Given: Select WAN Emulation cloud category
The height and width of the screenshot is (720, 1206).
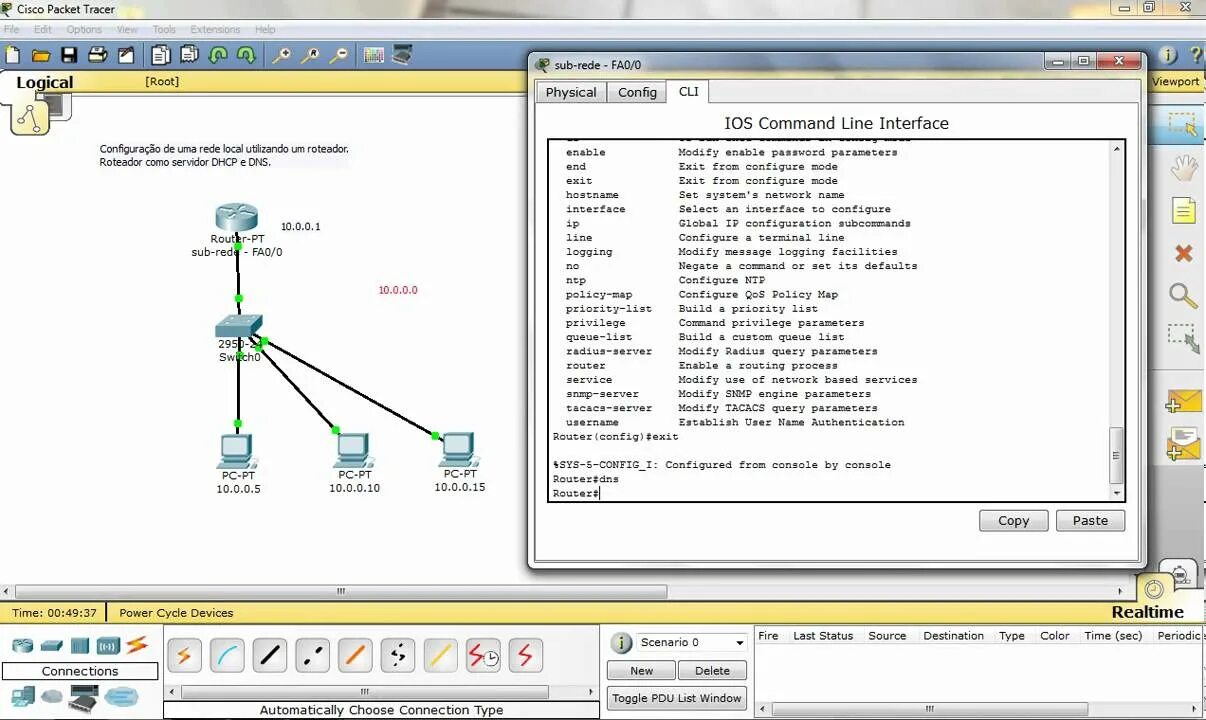Looking at the screenshot, I should point(52,697).
